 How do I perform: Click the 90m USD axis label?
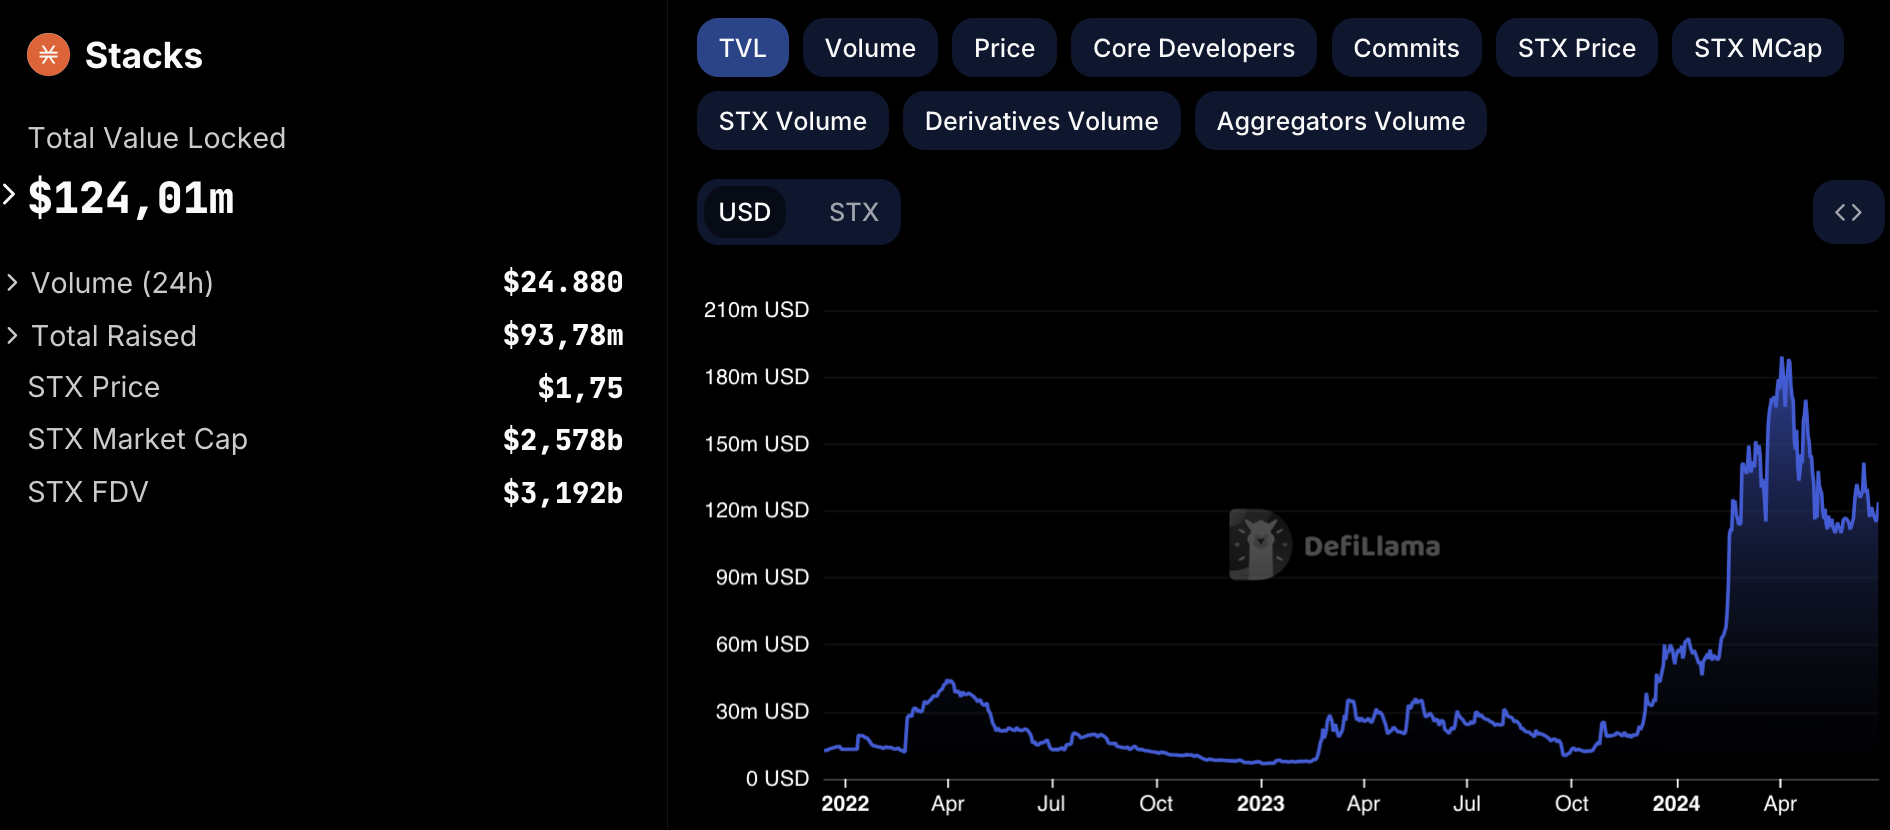pyautogui.click(x=762, y=577)
